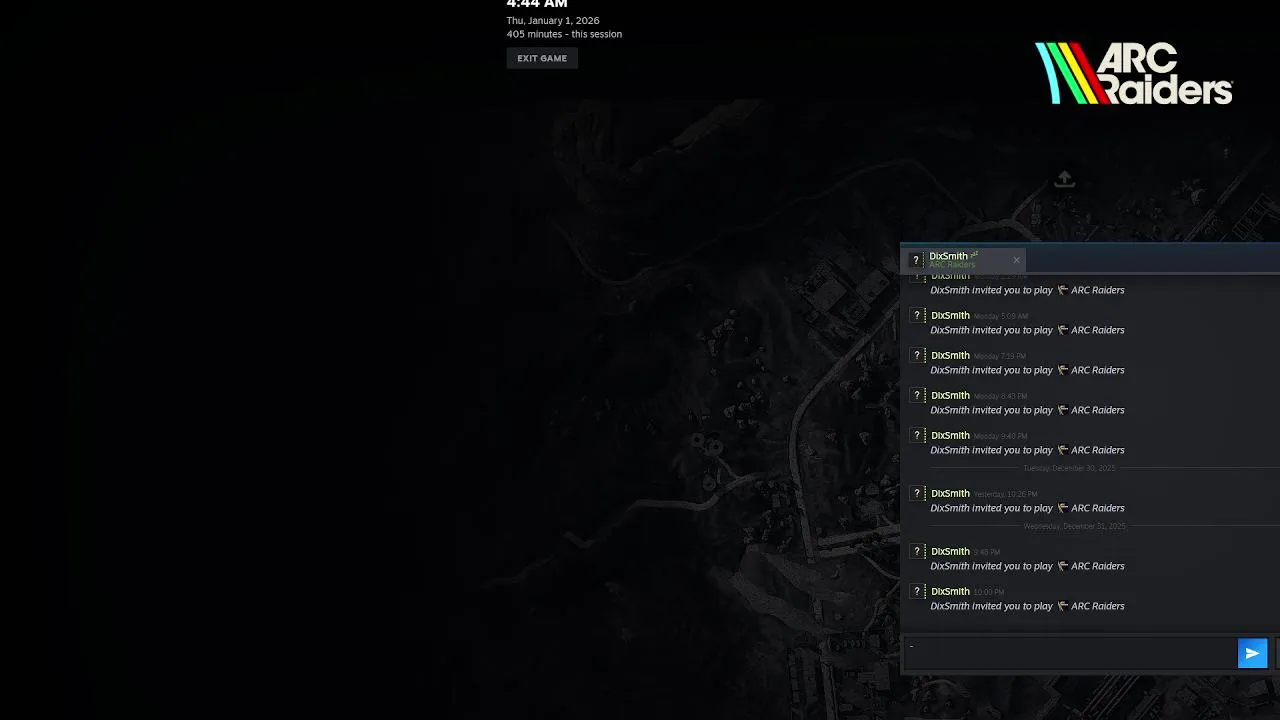Image resolution: width=1280 pixels, height=720 pixels.
Task: Click the ARC Raiders game icon in the Monday 7:19 PM invite
Action: point(1063,370)
